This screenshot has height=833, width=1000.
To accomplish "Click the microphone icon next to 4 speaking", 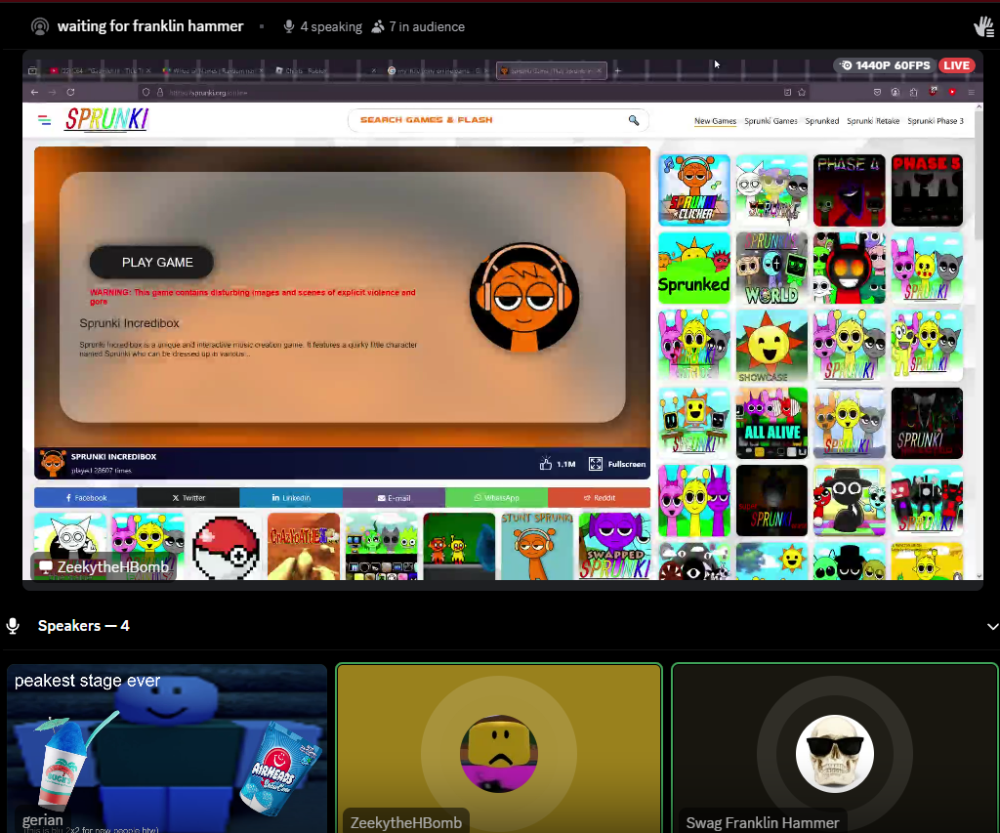I will click(289, 26).
